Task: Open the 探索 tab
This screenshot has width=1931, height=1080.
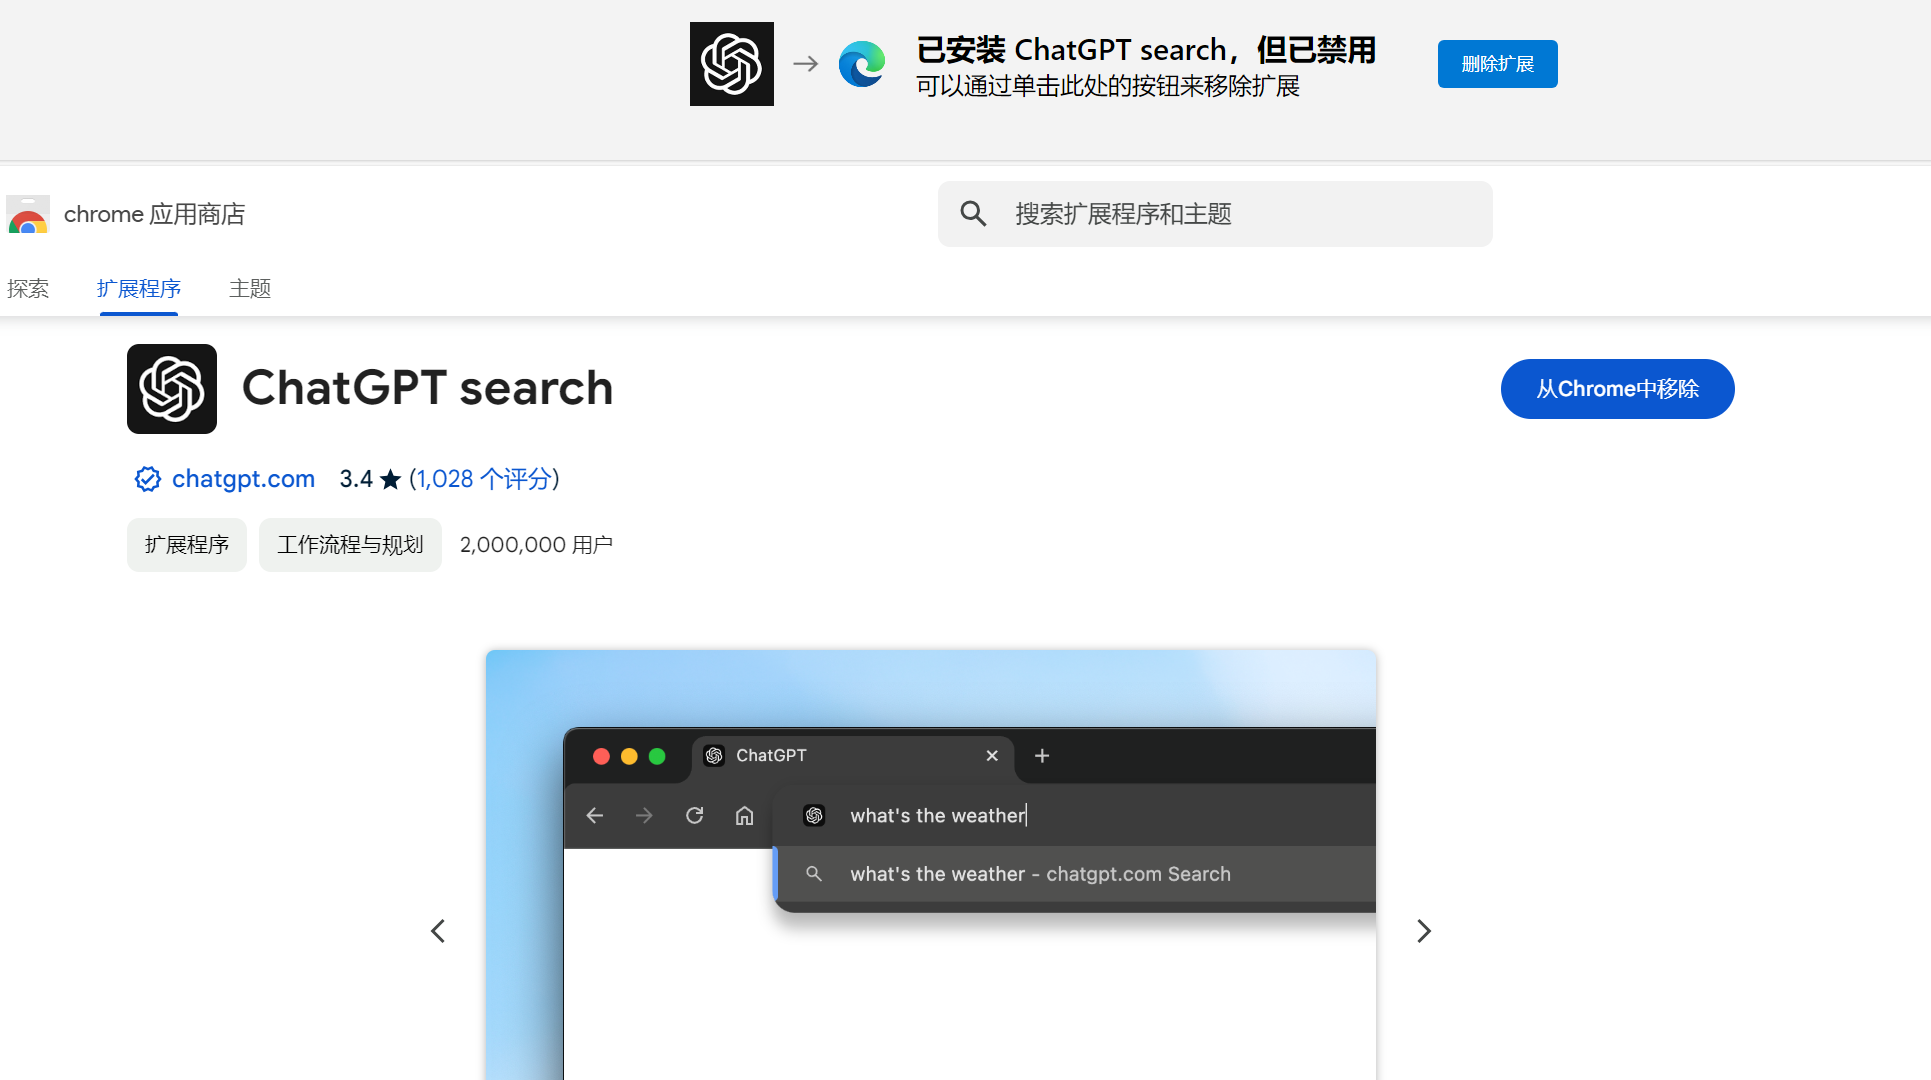Action: (x=28, y=289)
